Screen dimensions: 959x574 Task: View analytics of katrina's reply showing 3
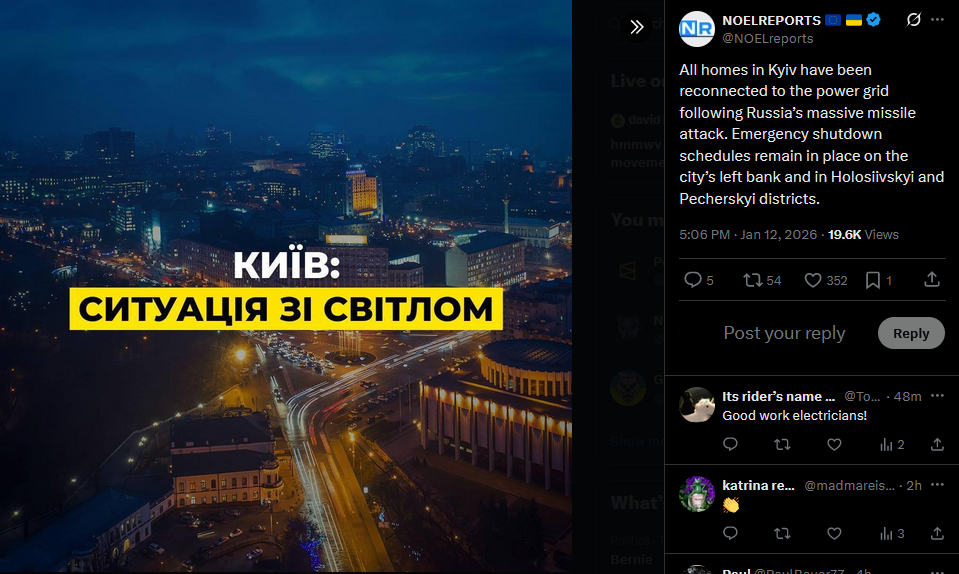tap(892, 534)
